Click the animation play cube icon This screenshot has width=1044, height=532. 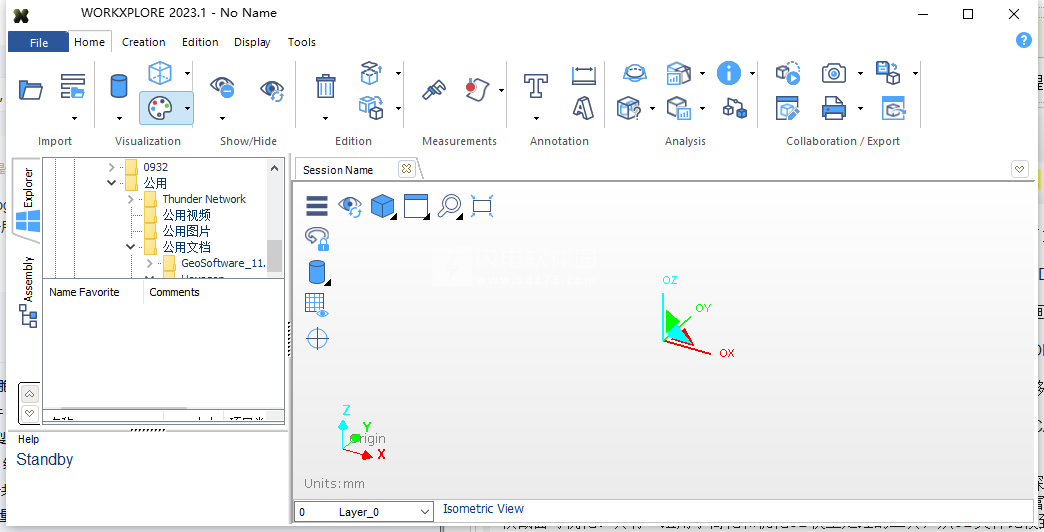click(x=788, y=73)
